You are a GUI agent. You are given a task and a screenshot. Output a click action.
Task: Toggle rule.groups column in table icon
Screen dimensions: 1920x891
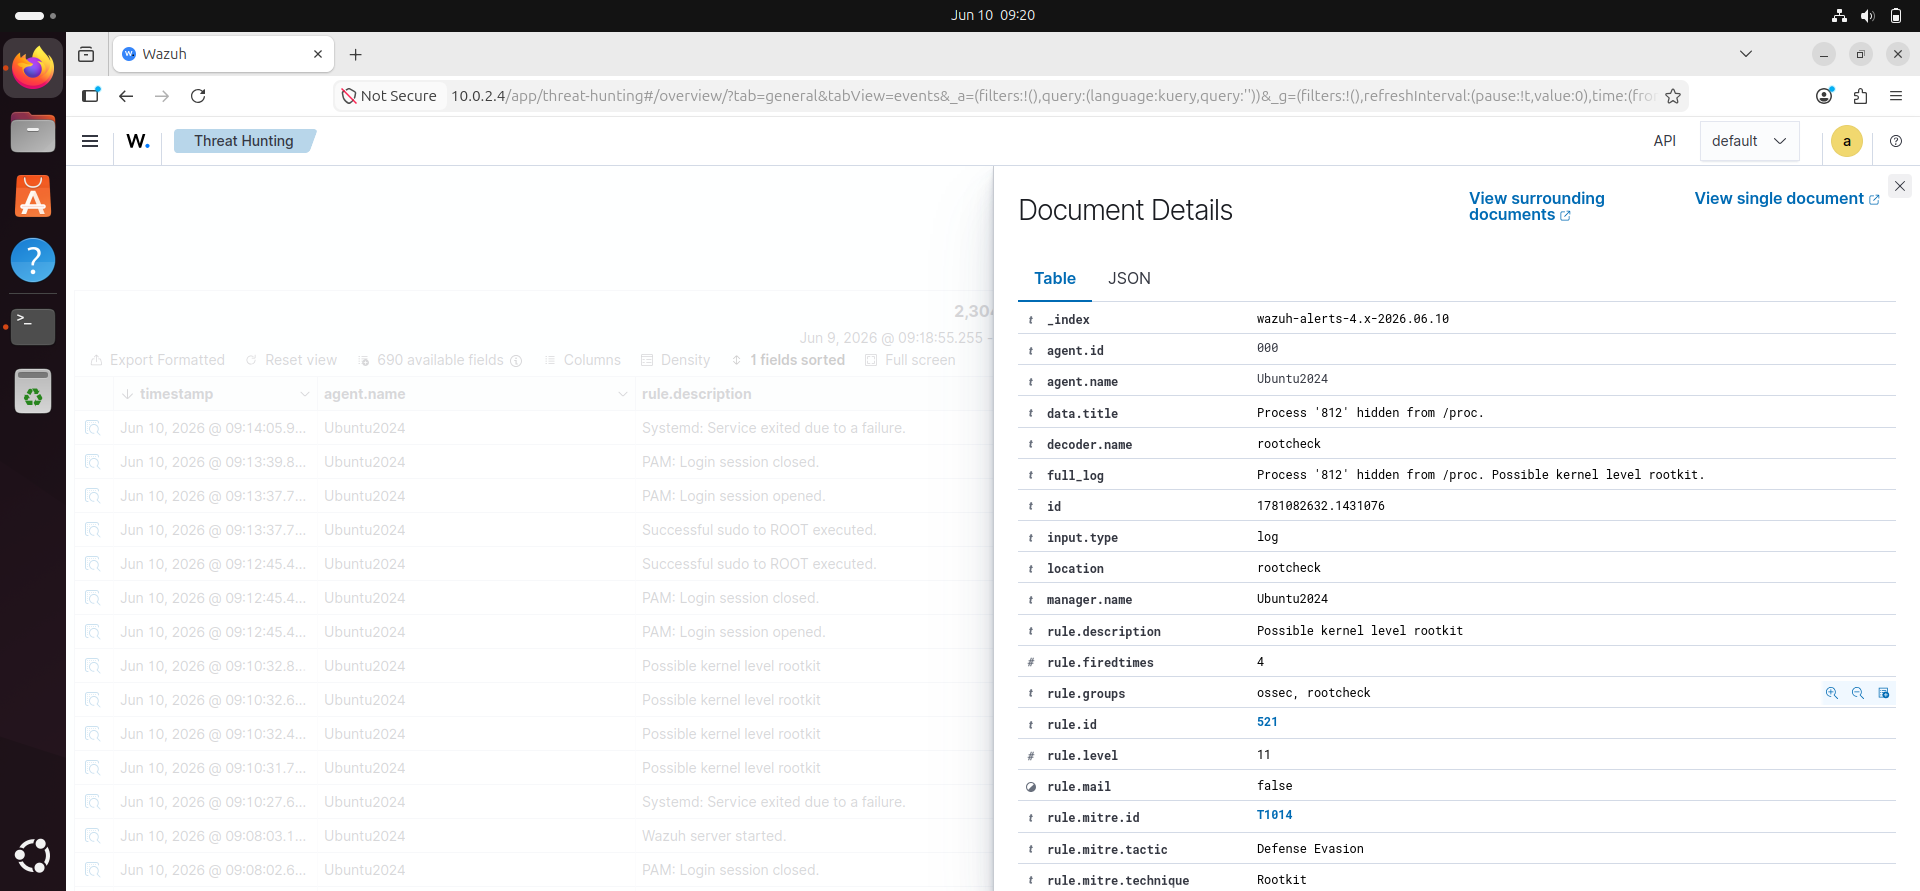coord(1884,693)
